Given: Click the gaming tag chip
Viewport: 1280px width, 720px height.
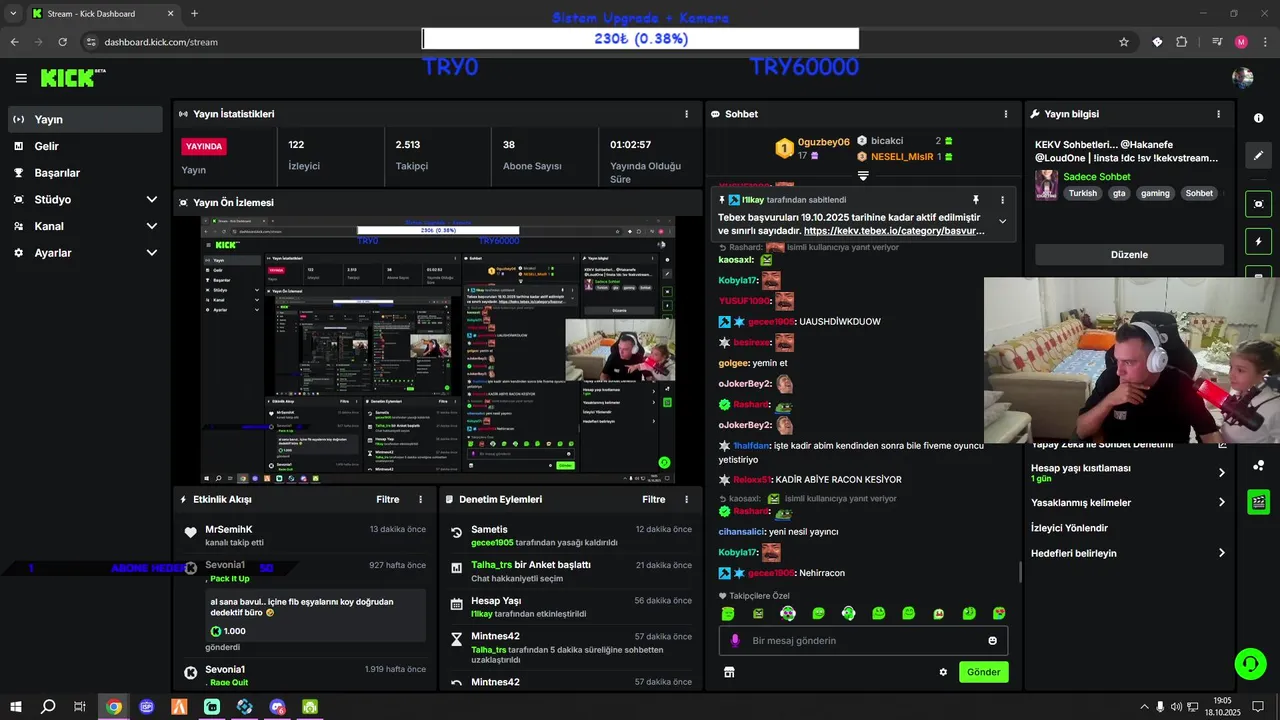Looking at the screenshot, I should tap(1155, 194).
